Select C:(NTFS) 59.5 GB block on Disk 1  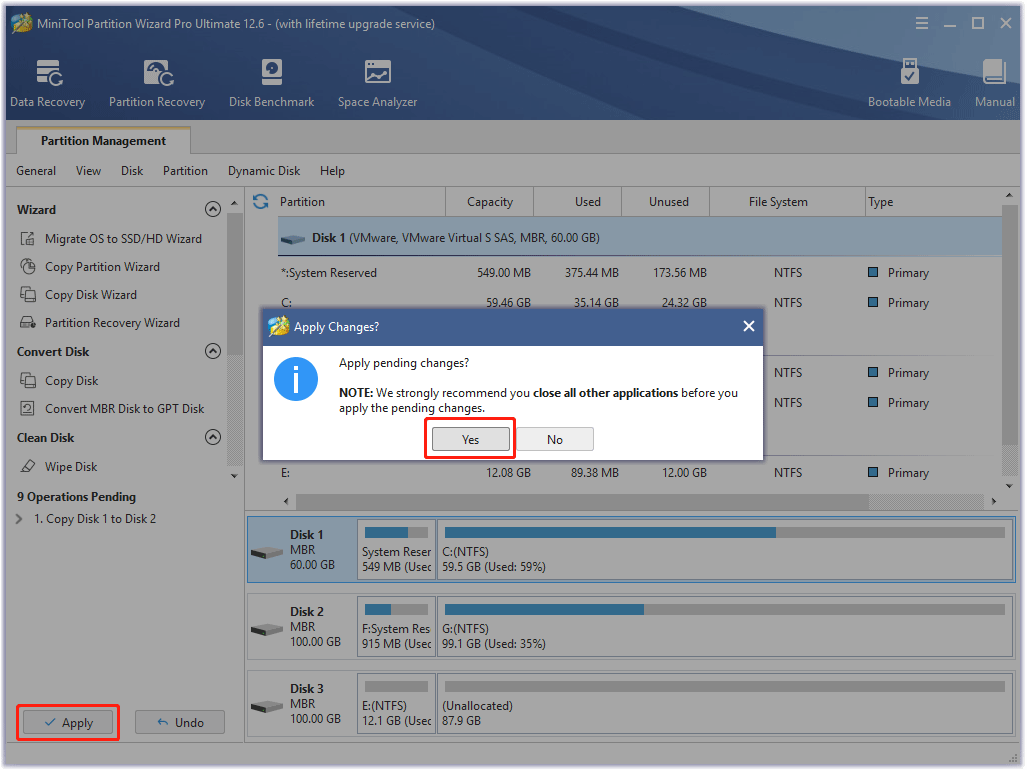(726, 549)
